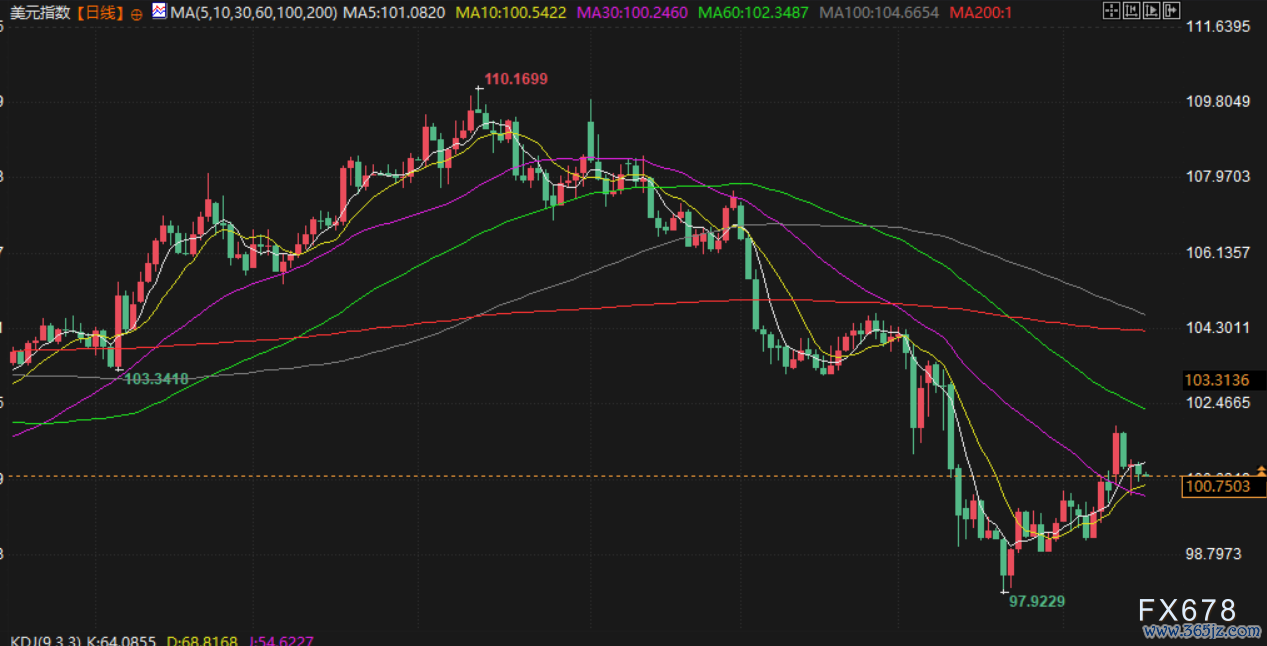Open the MA indicator chart icon
This screenshot has height=646, width=1267.
pos(159,12)
